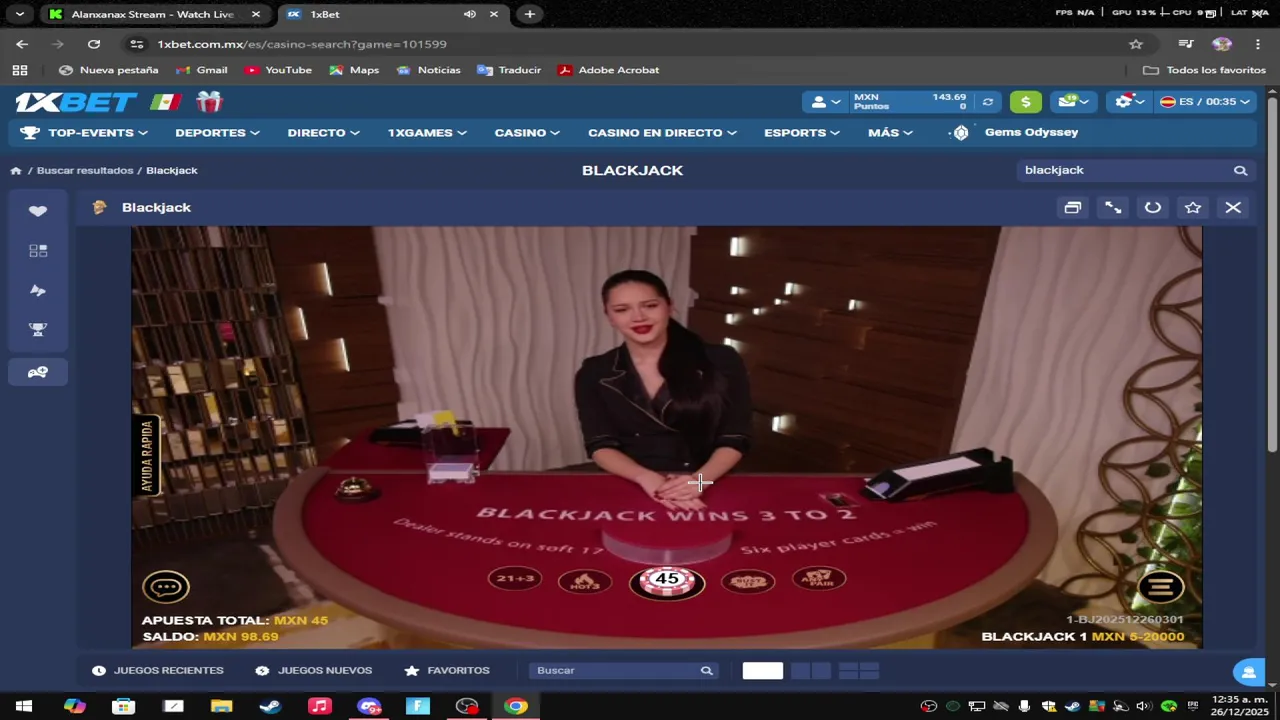The height and width of the screenshot is (720, 1280).
Task: Open the Todos los favoritos folder
Action: (1205, 70)
